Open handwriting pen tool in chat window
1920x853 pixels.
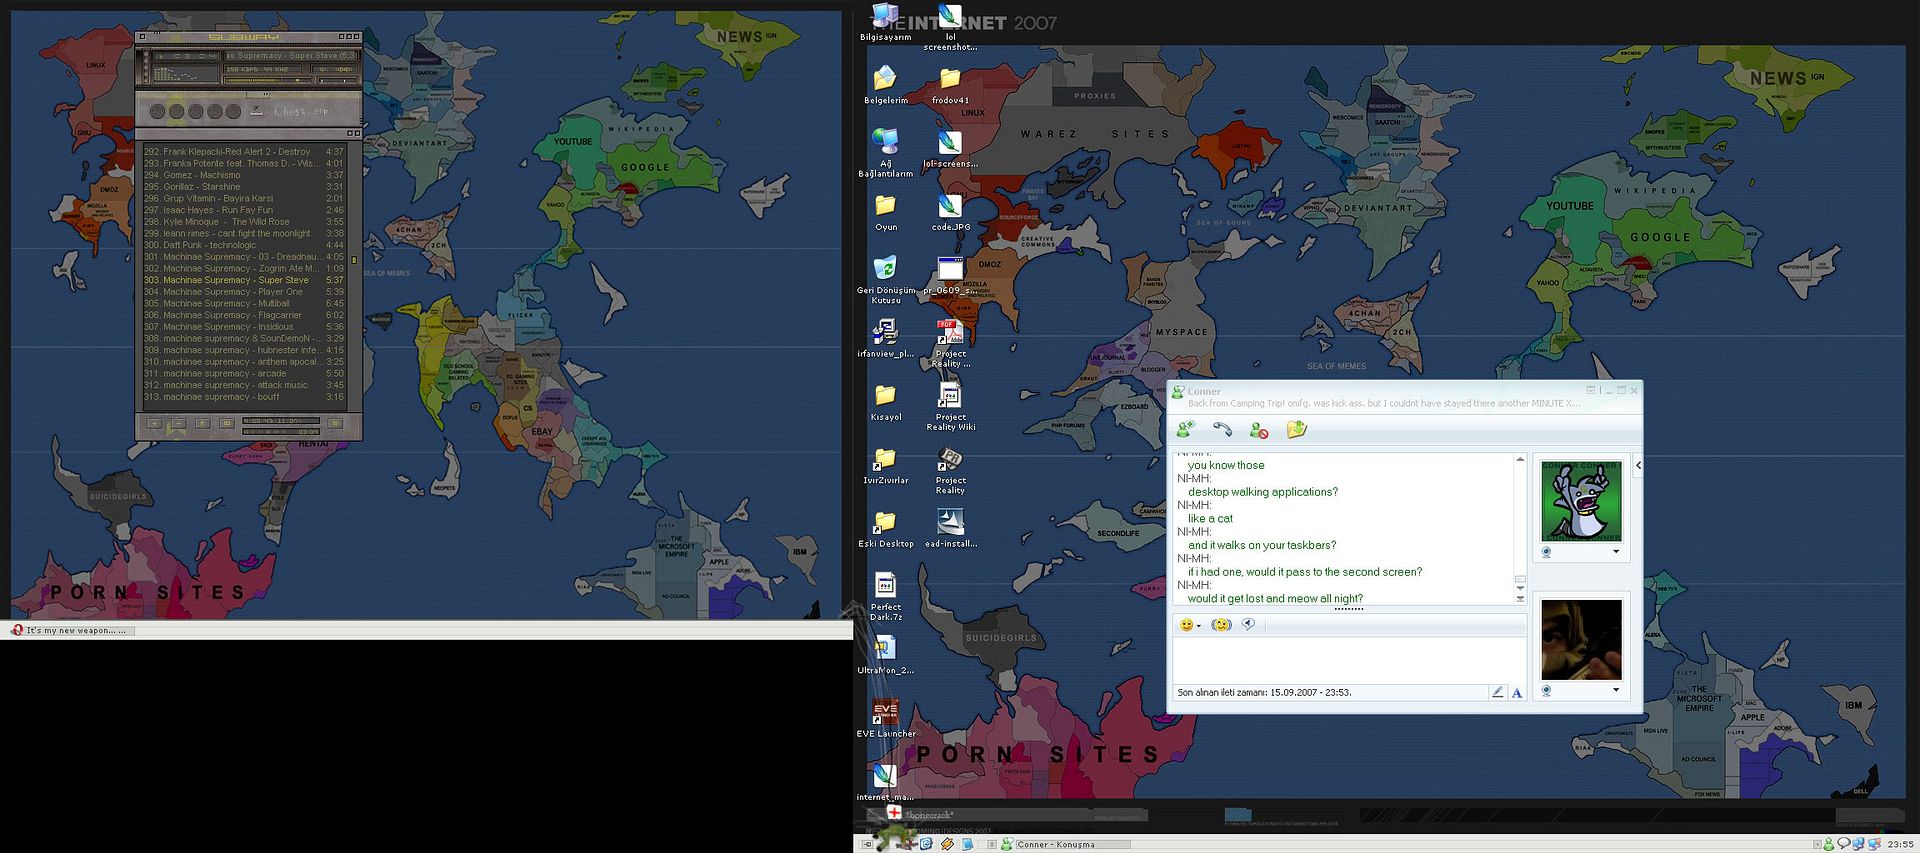coord(1497,692)
